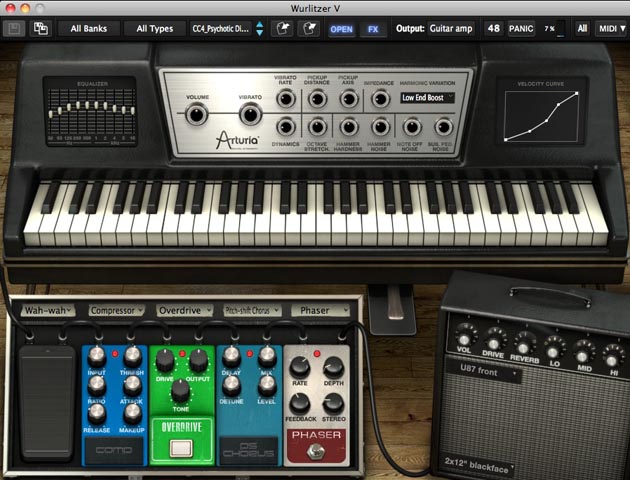Click the PICKUP AXIS knob
630x480 pixels.
[x=348, y=98]
